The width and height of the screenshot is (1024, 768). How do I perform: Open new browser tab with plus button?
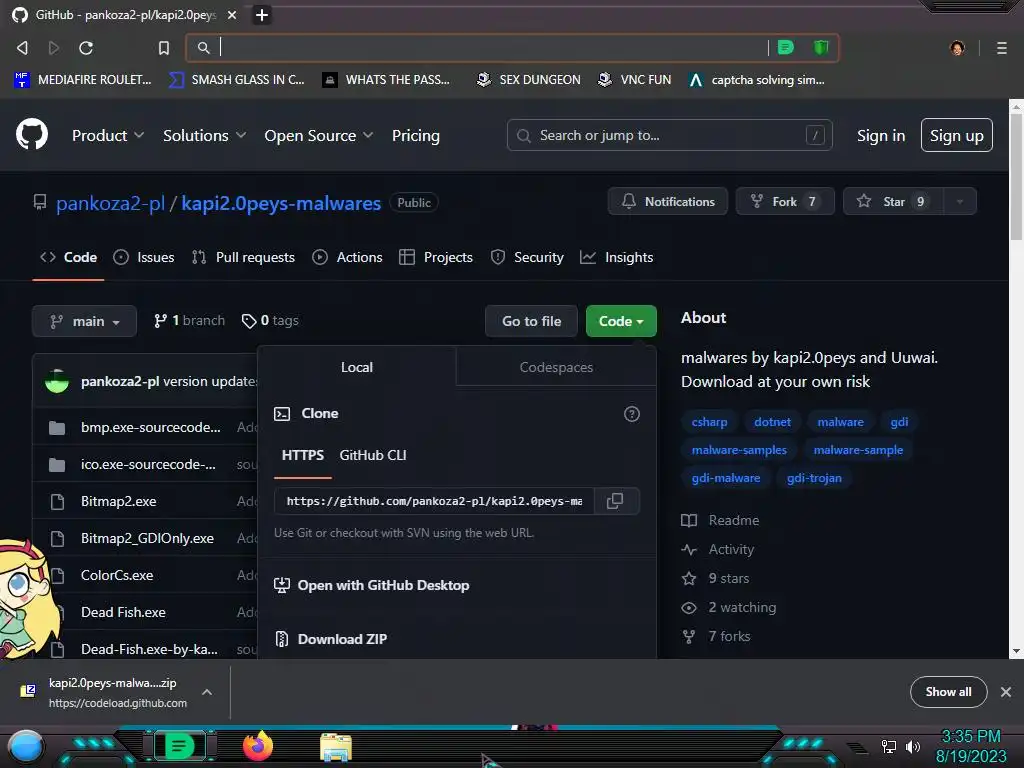(261, 15)
